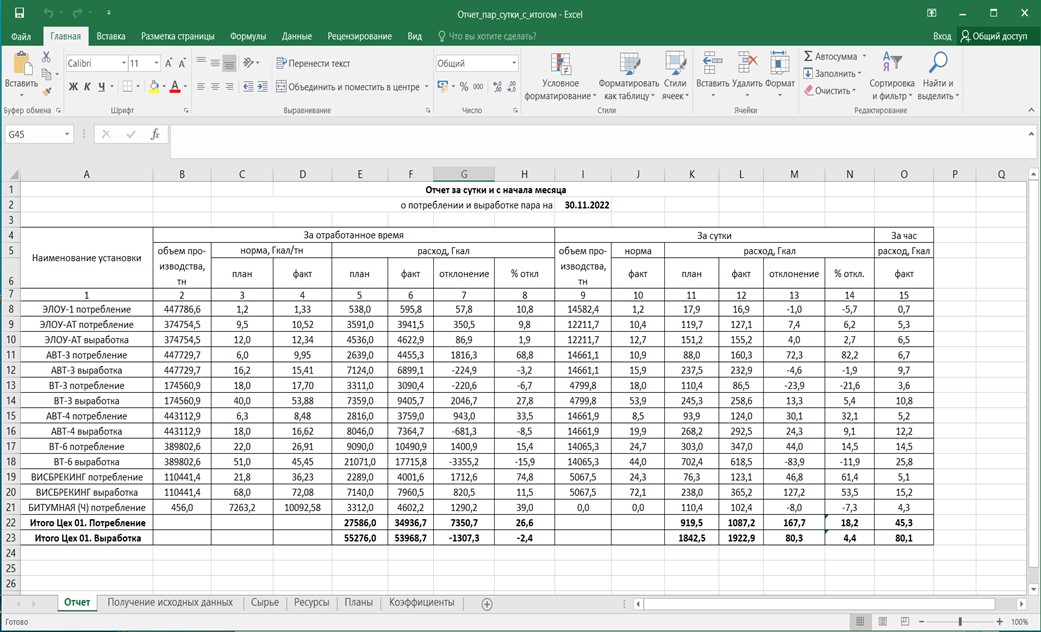Click the Заполнить fill button
This screenshot has height=632, width=1041.
click(x=832, y=74)
